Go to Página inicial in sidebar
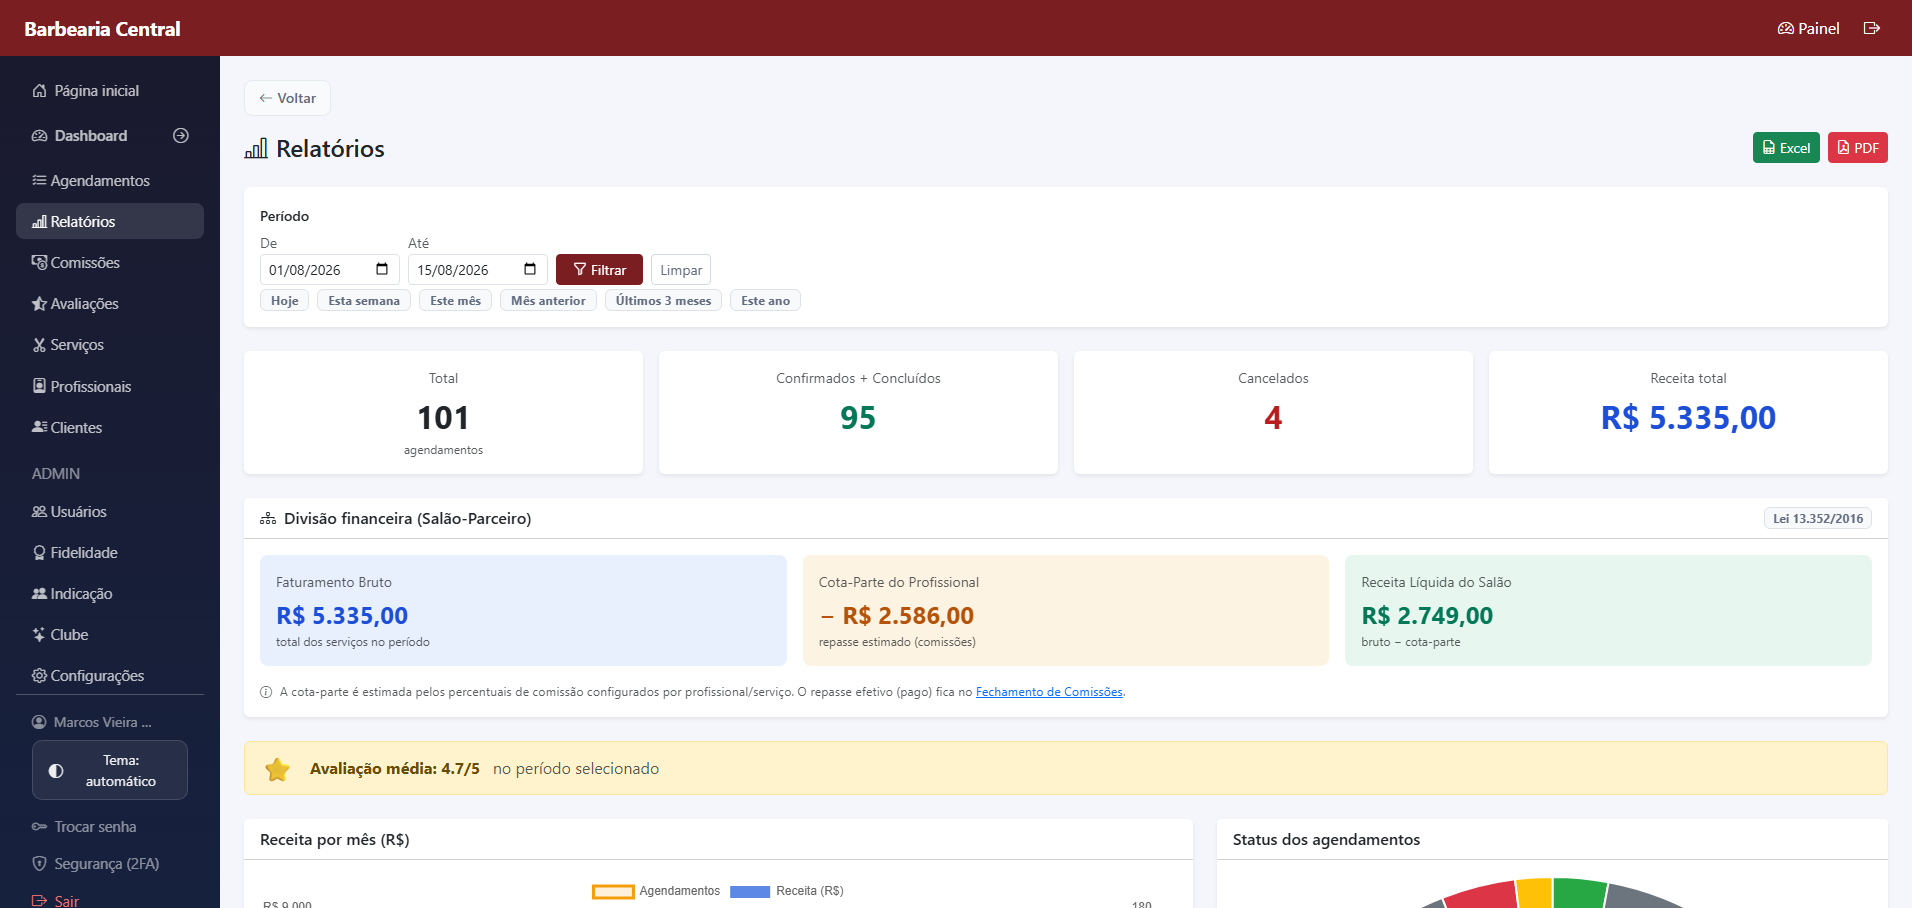This screenshot has width=1912, height=908. 110,91
